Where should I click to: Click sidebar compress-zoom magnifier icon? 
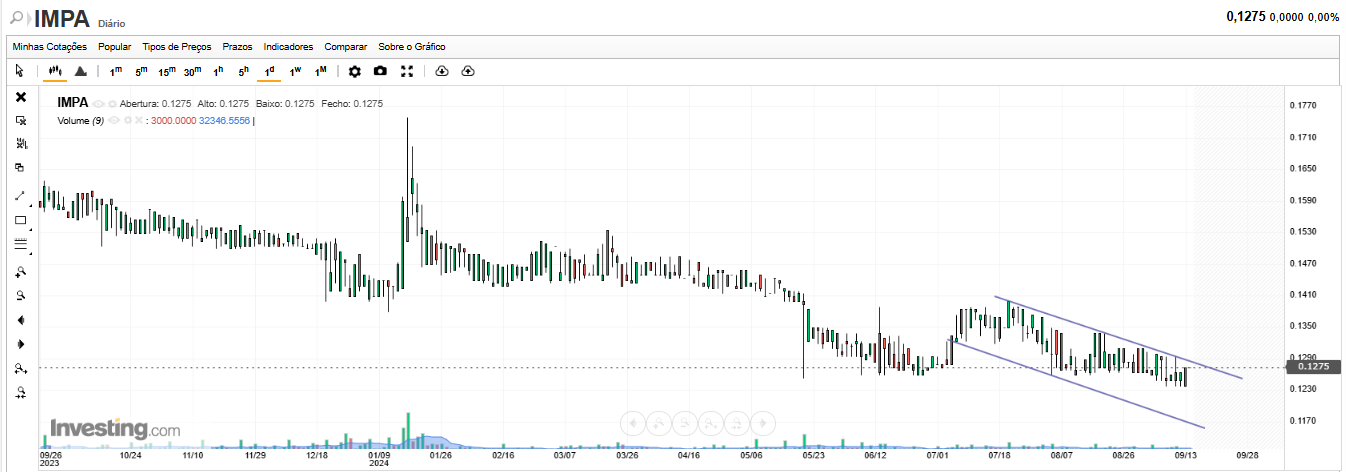coord(20,393)
